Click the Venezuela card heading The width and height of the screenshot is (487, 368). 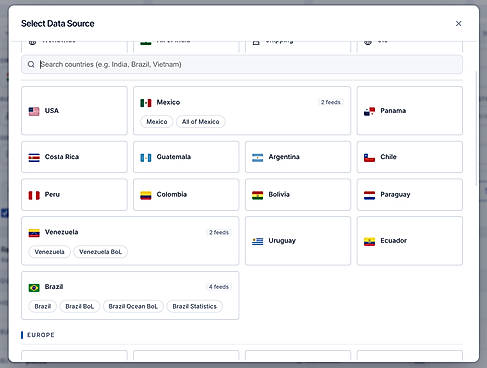coord(61,232)
